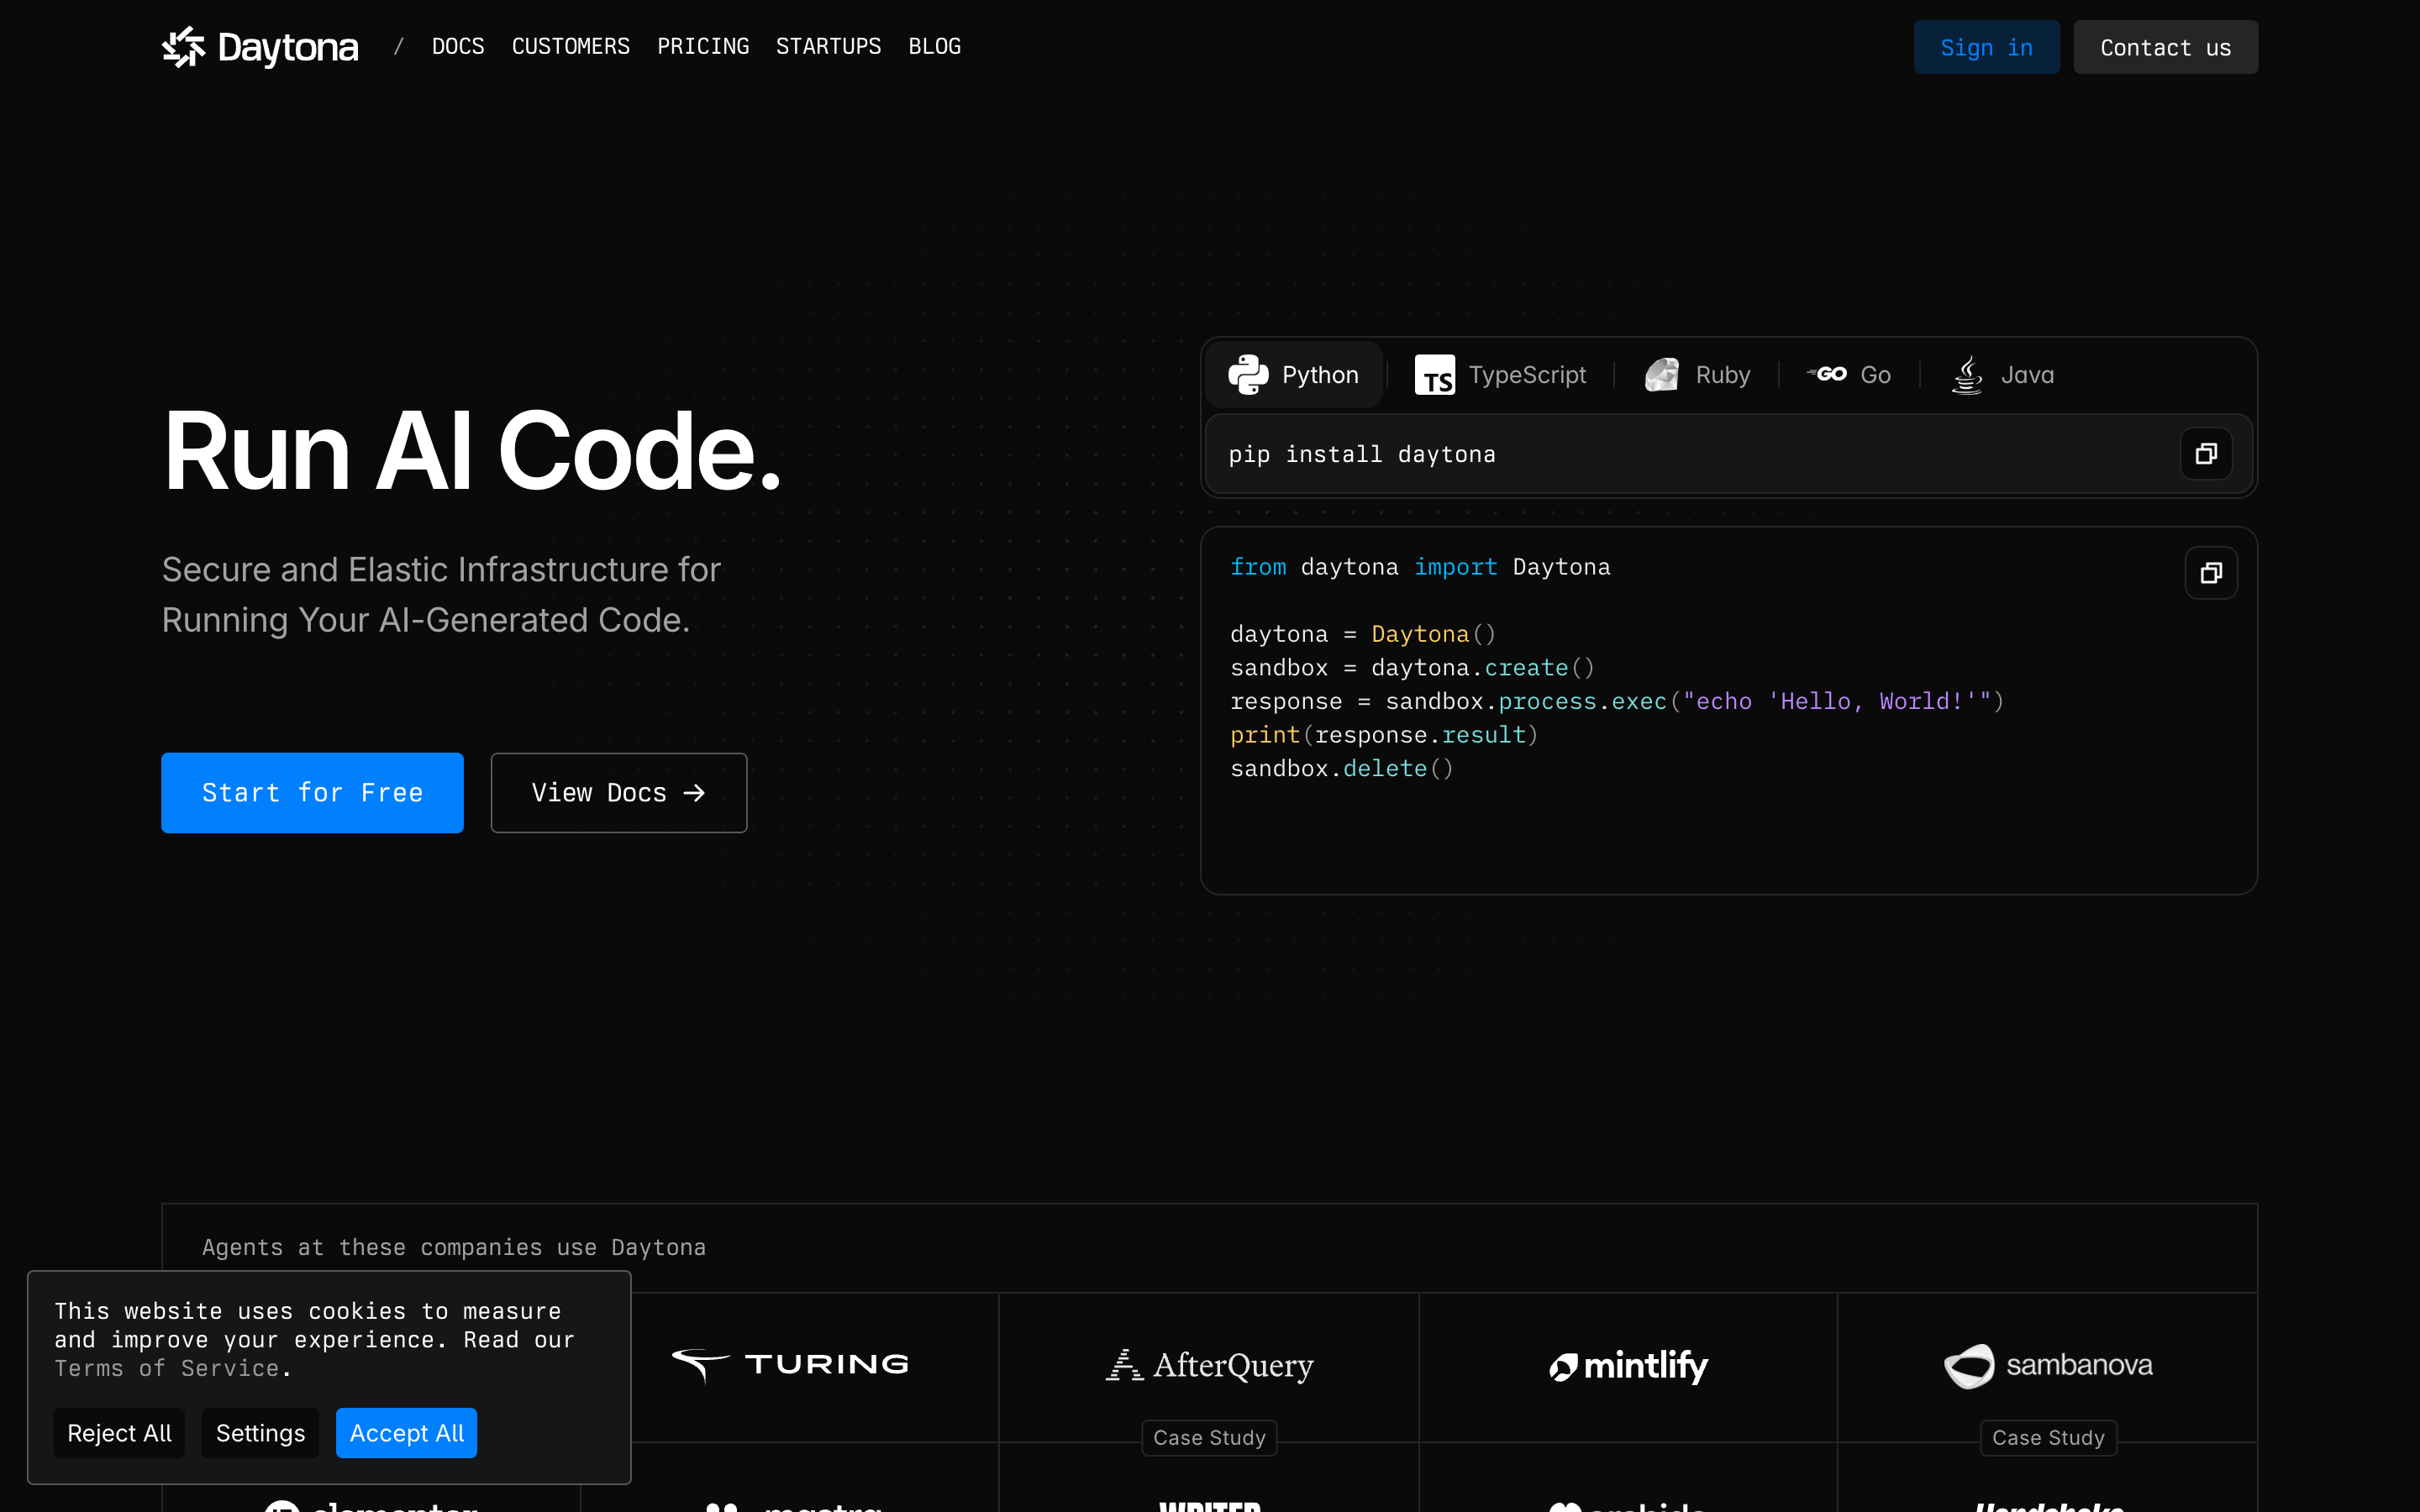Click the Daytona logo in the header
This screenshot has width=2420, height=1512.
(260, 47)
